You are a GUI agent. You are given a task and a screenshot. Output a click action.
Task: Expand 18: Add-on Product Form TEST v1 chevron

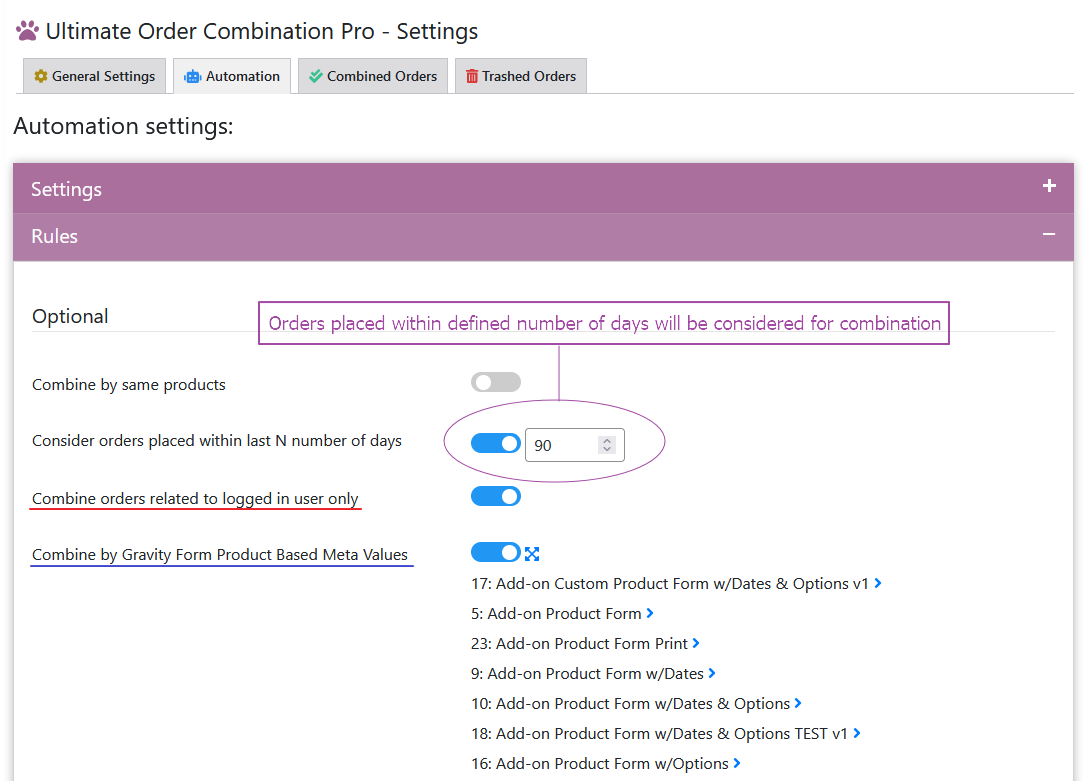click(x=856, y=733)
